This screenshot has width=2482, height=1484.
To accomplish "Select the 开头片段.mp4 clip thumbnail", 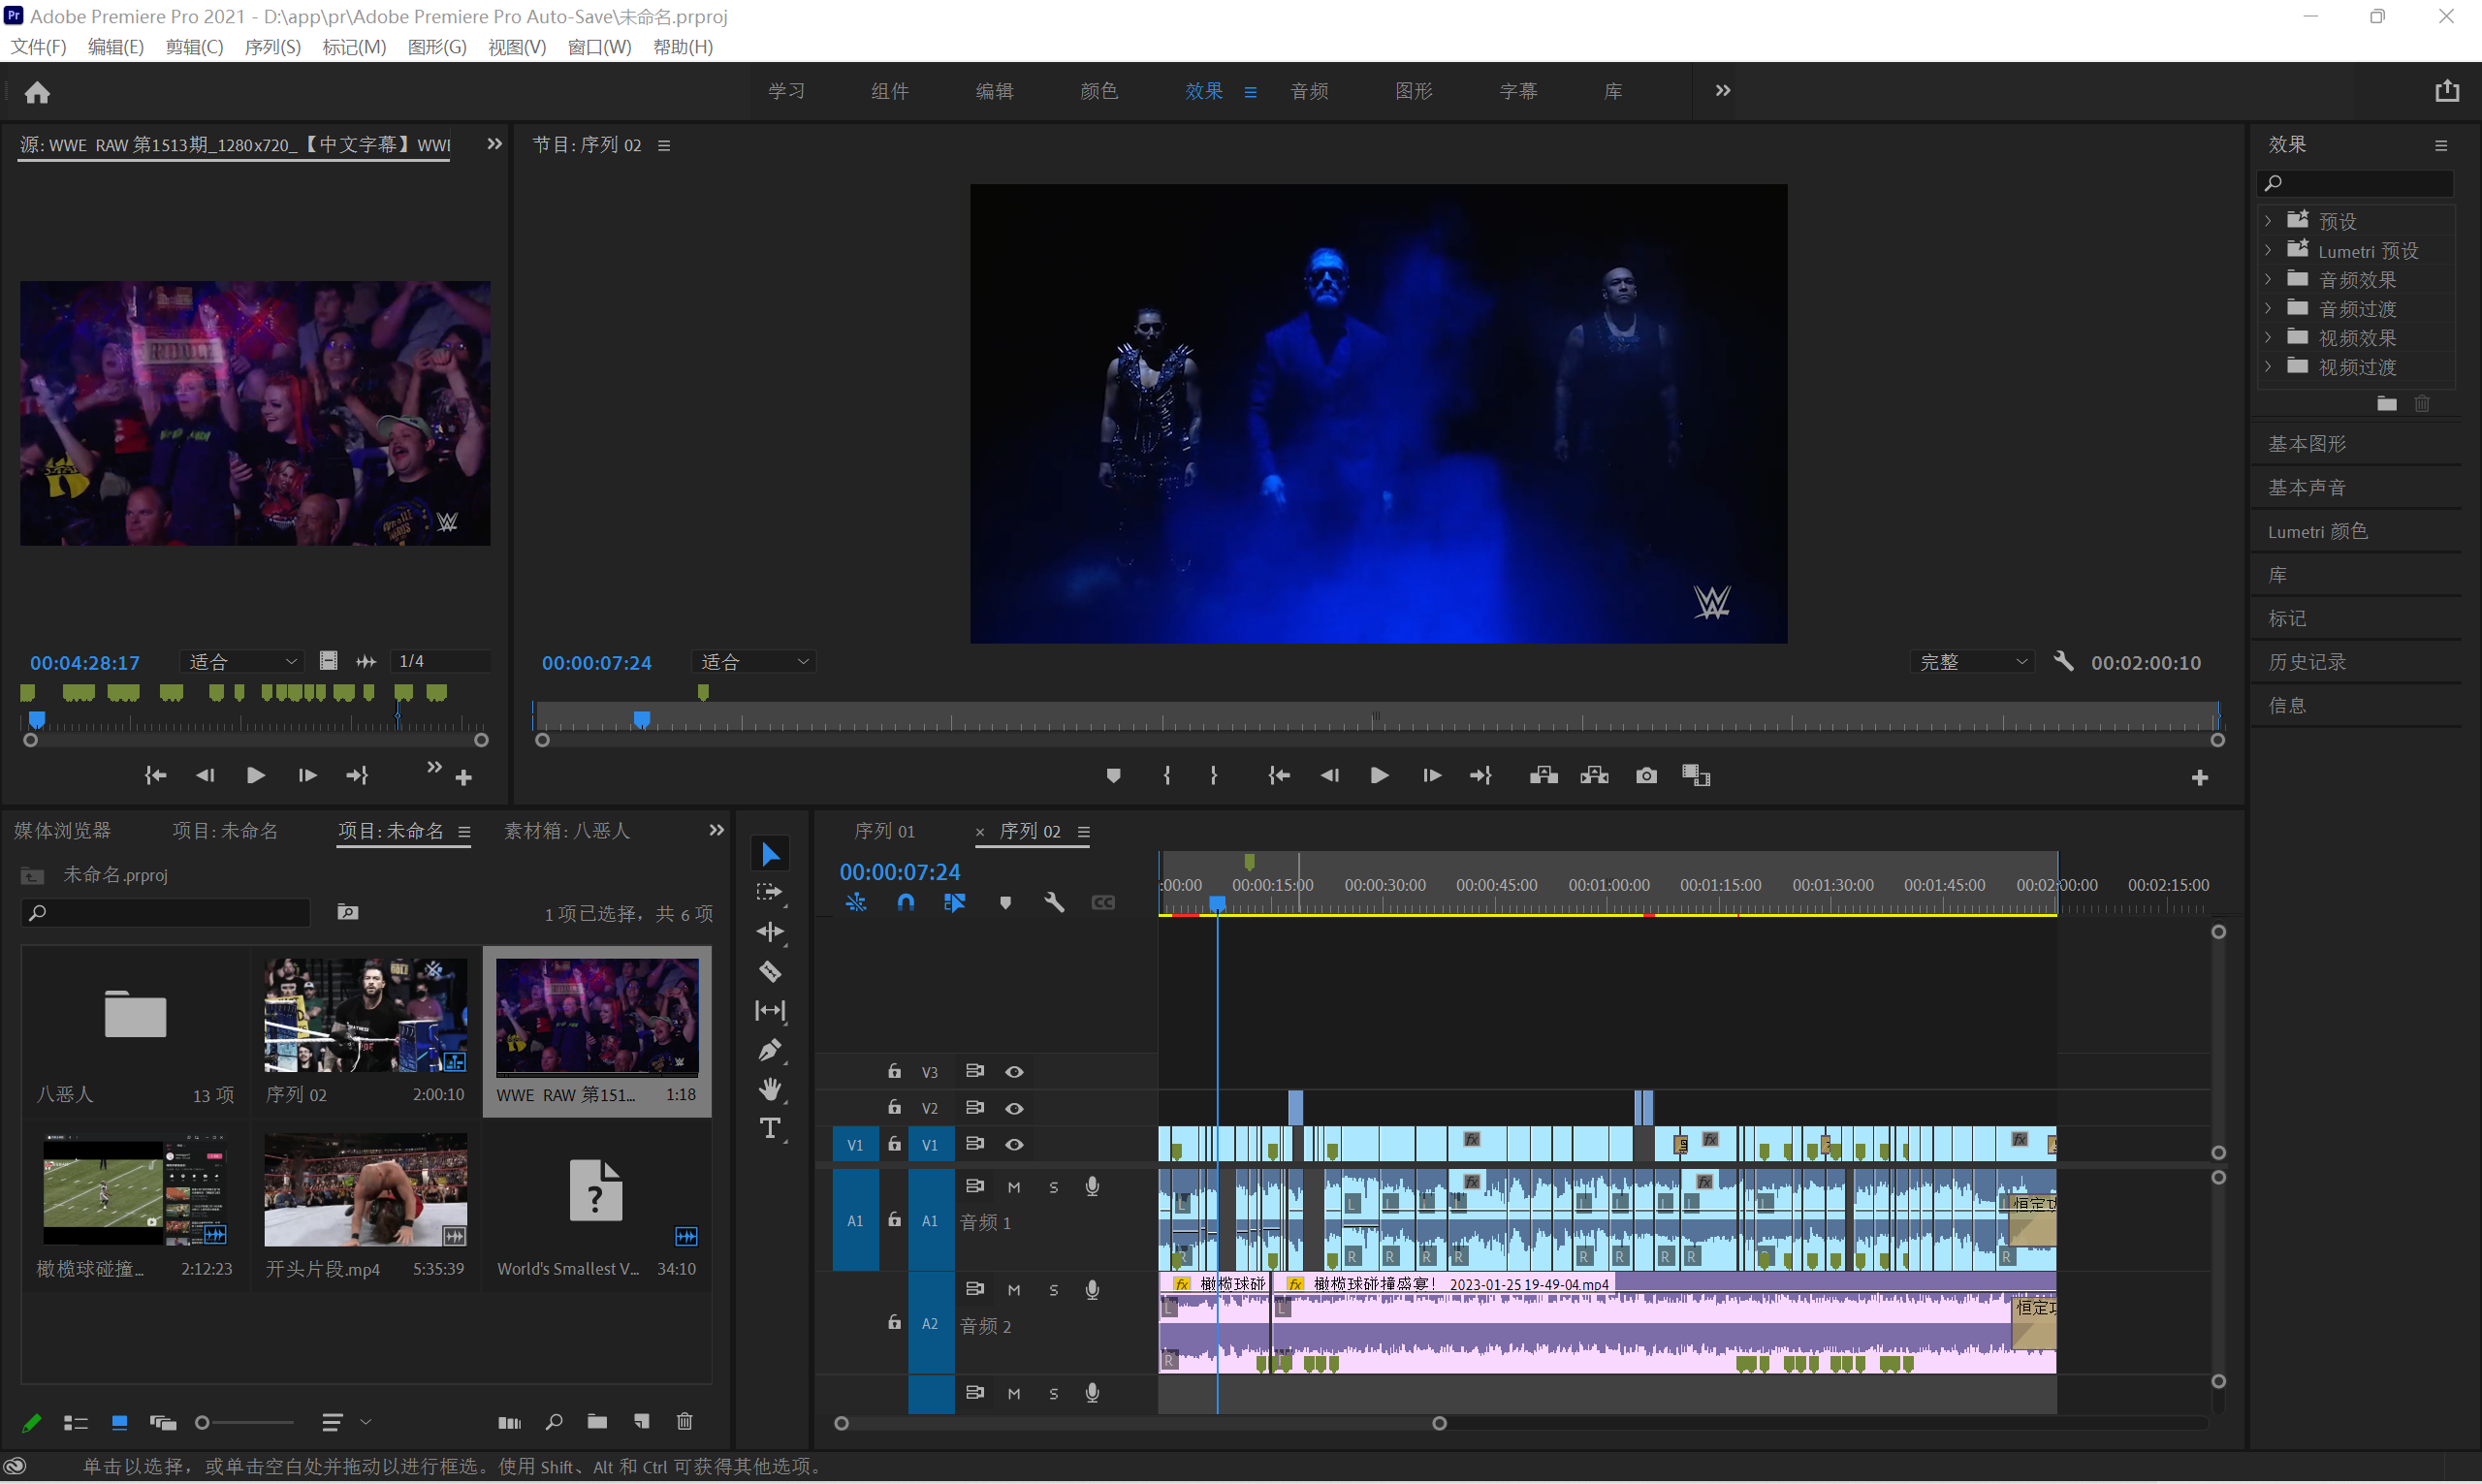I will (x=365, y=1190).
